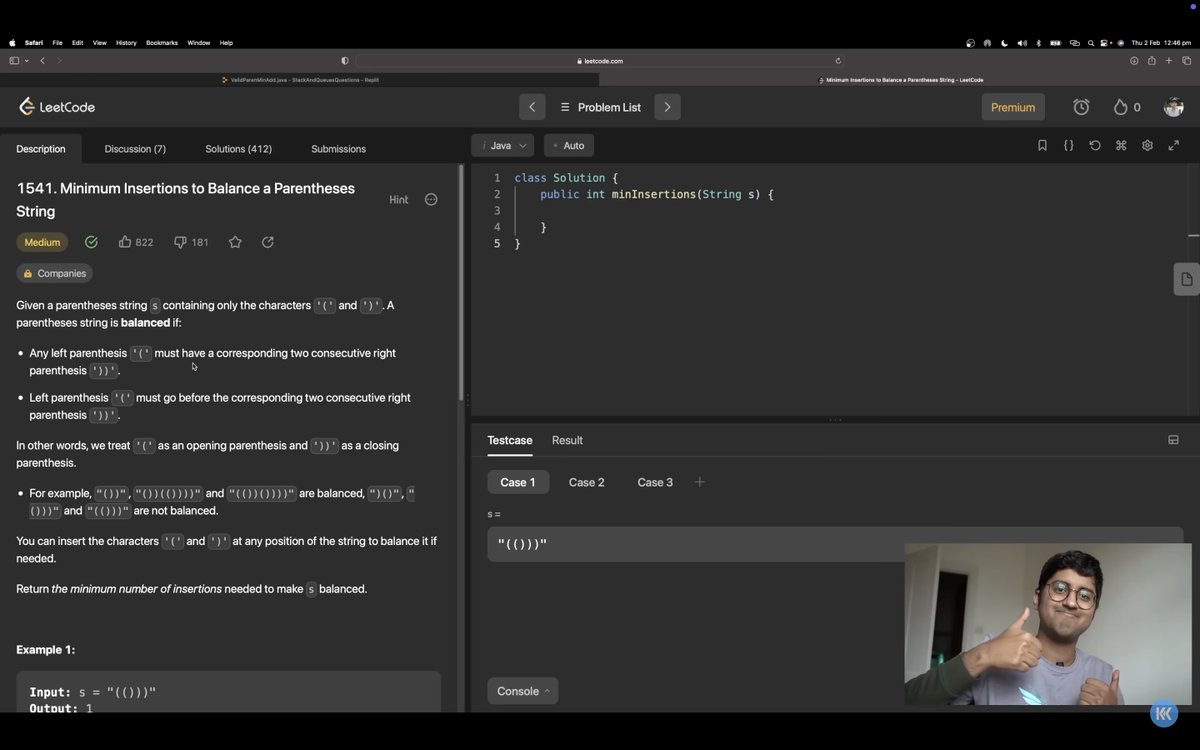Select Case 1 testcase
Viewport: 1200px width, 750px height.
coord(518,482)
